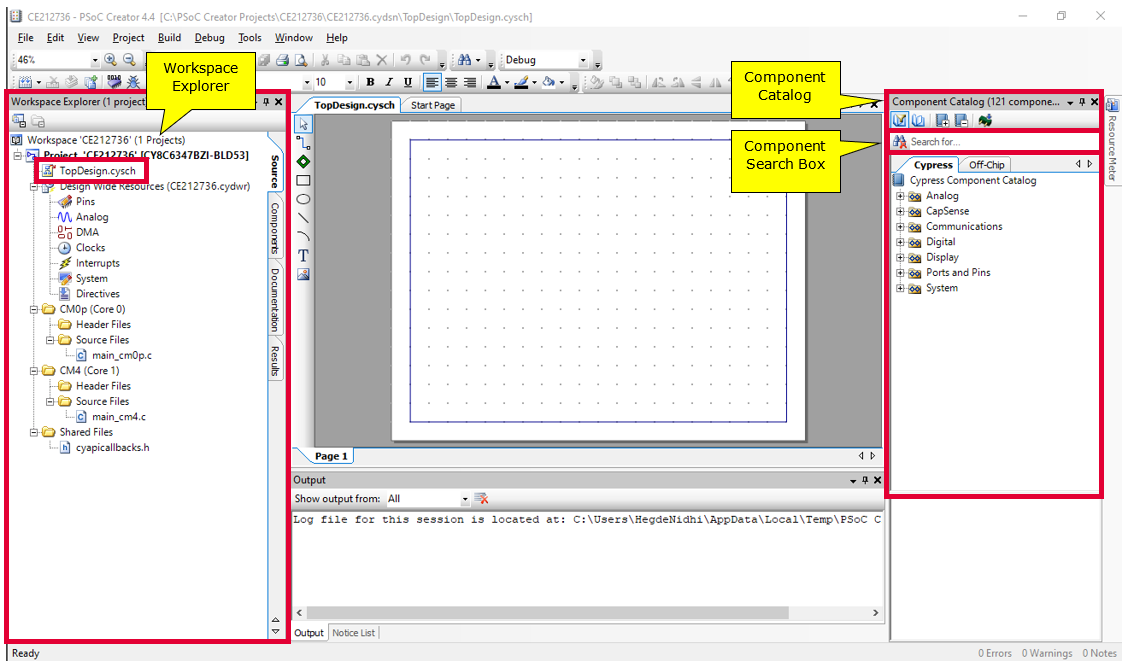Open the Debug configuration dropdown

pos(583,60)
